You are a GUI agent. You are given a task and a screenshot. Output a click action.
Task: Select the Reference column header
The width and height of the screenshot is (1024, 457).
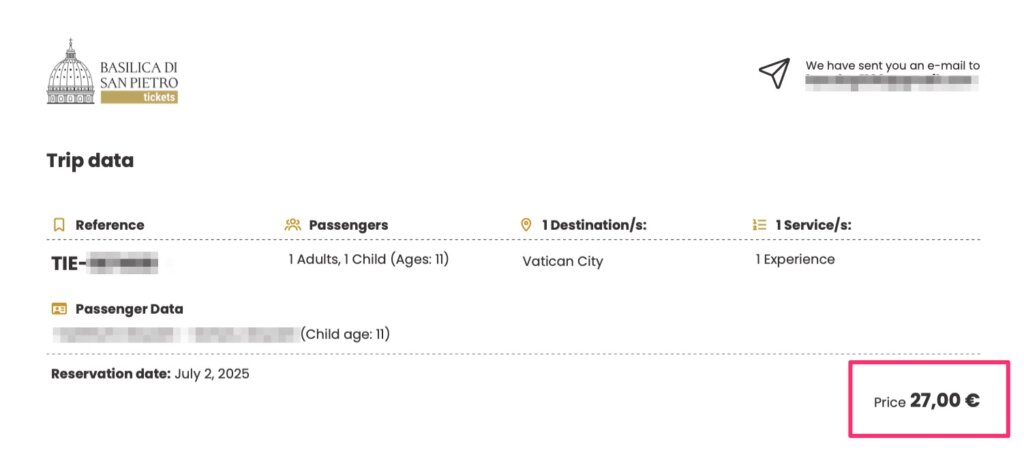[x=109, y=225]
